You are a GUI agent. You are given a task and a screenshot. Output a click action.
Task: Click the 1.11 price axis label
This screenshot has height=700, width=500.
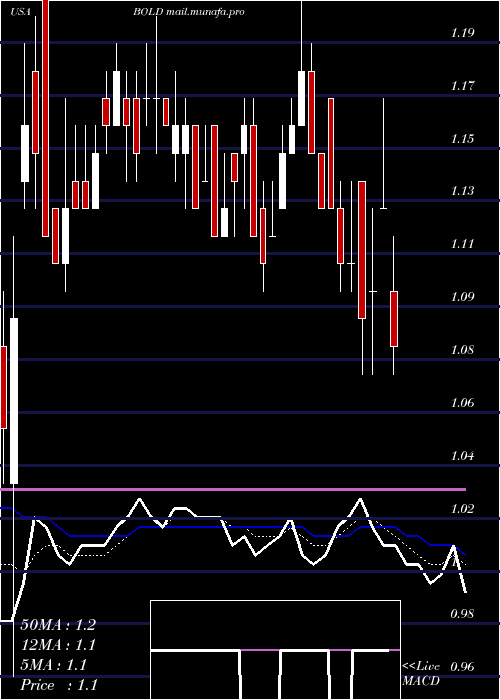462,244
